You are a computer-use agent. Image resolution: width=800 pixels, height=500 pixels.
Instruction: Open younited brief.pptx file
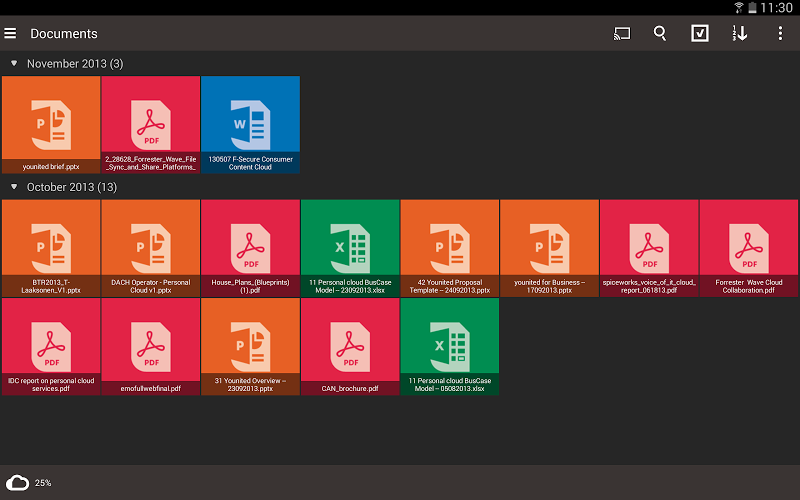tap(50, 125)
